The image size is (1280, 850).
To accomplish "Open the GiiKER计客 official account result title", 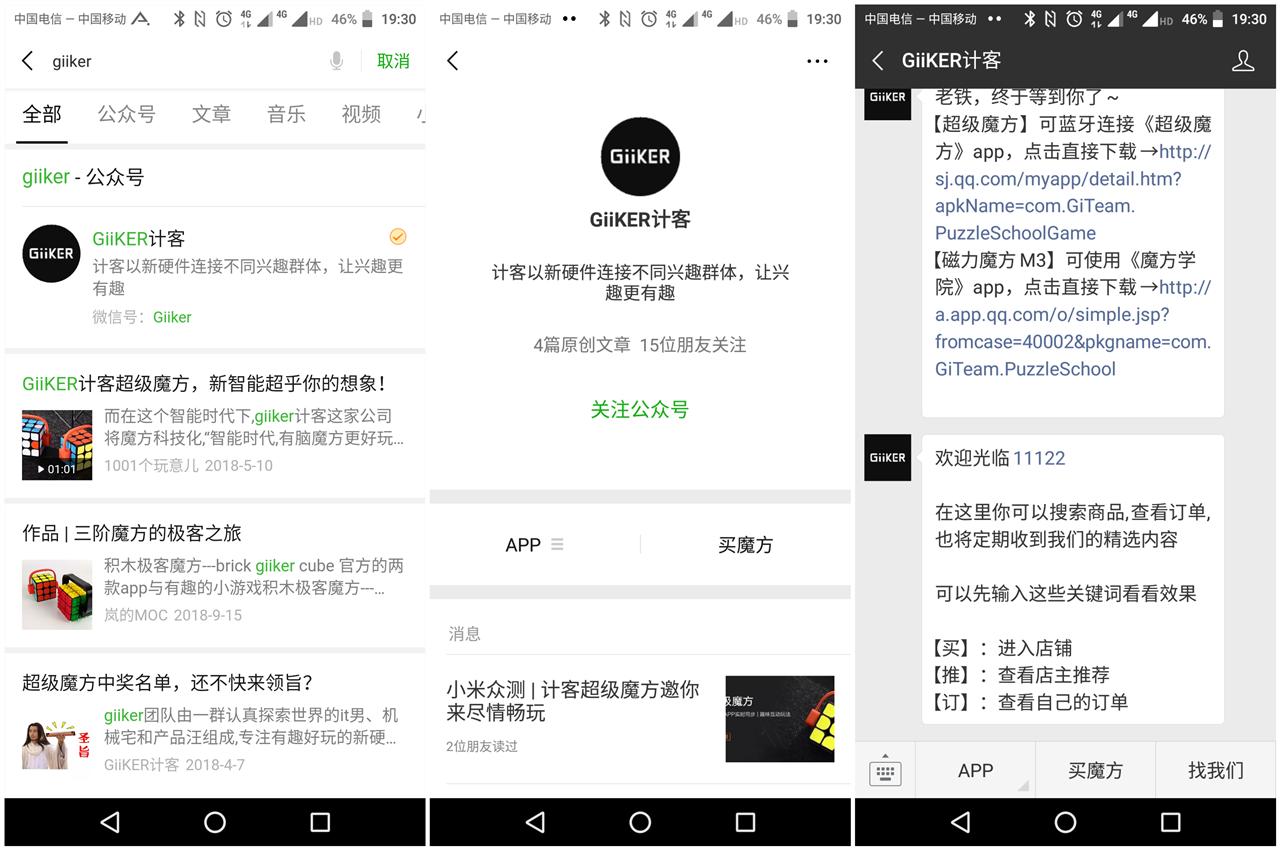I will [139, 239].
